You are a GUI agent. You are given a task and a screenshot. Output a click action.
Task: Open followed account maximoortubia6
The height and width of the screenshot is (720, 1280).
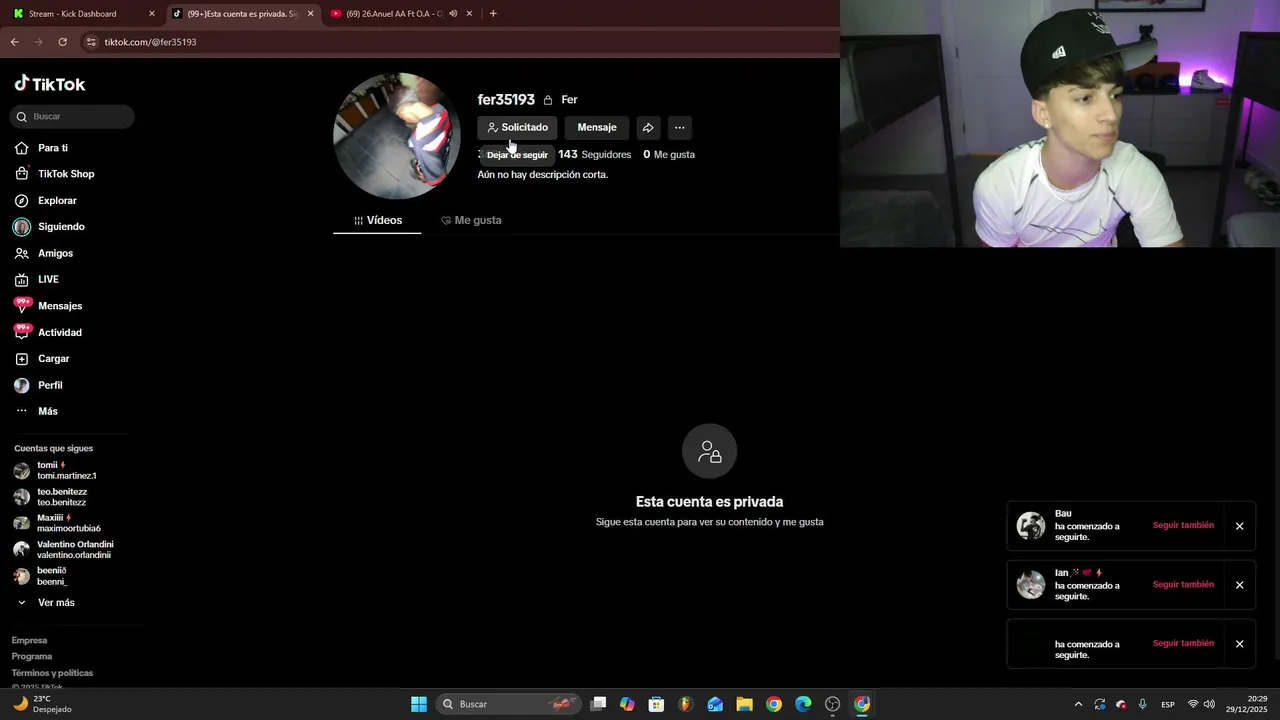click(x=68, y=523)
